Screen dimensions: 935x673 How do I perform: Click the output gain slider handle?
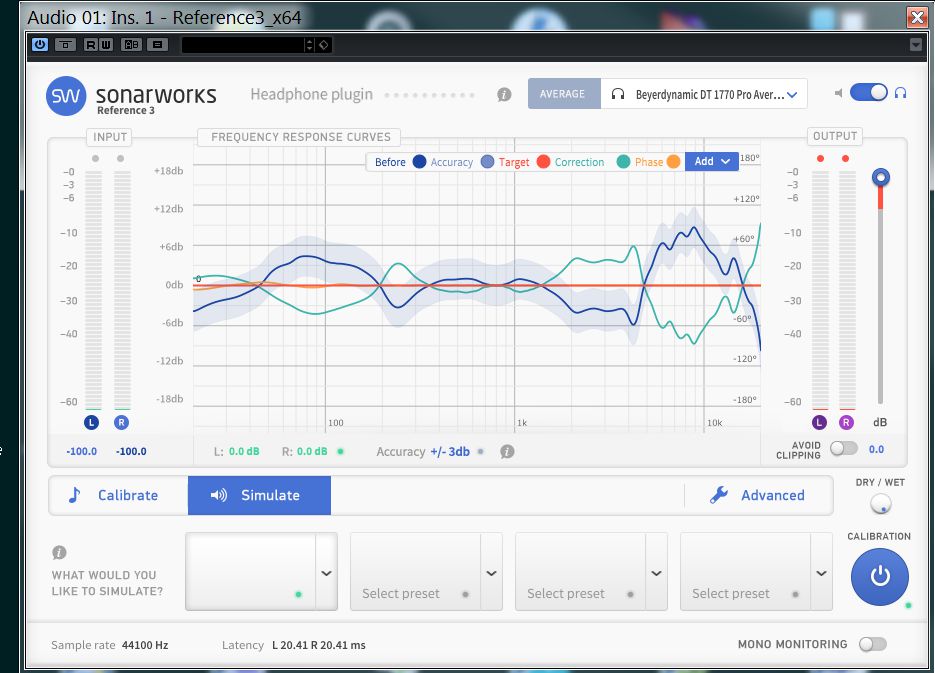[x=881, y=178]
